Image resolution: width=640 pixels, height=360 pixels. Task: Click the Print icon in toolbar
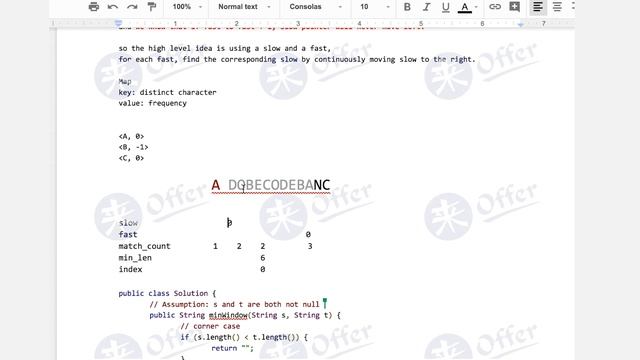tap(93, 7)
